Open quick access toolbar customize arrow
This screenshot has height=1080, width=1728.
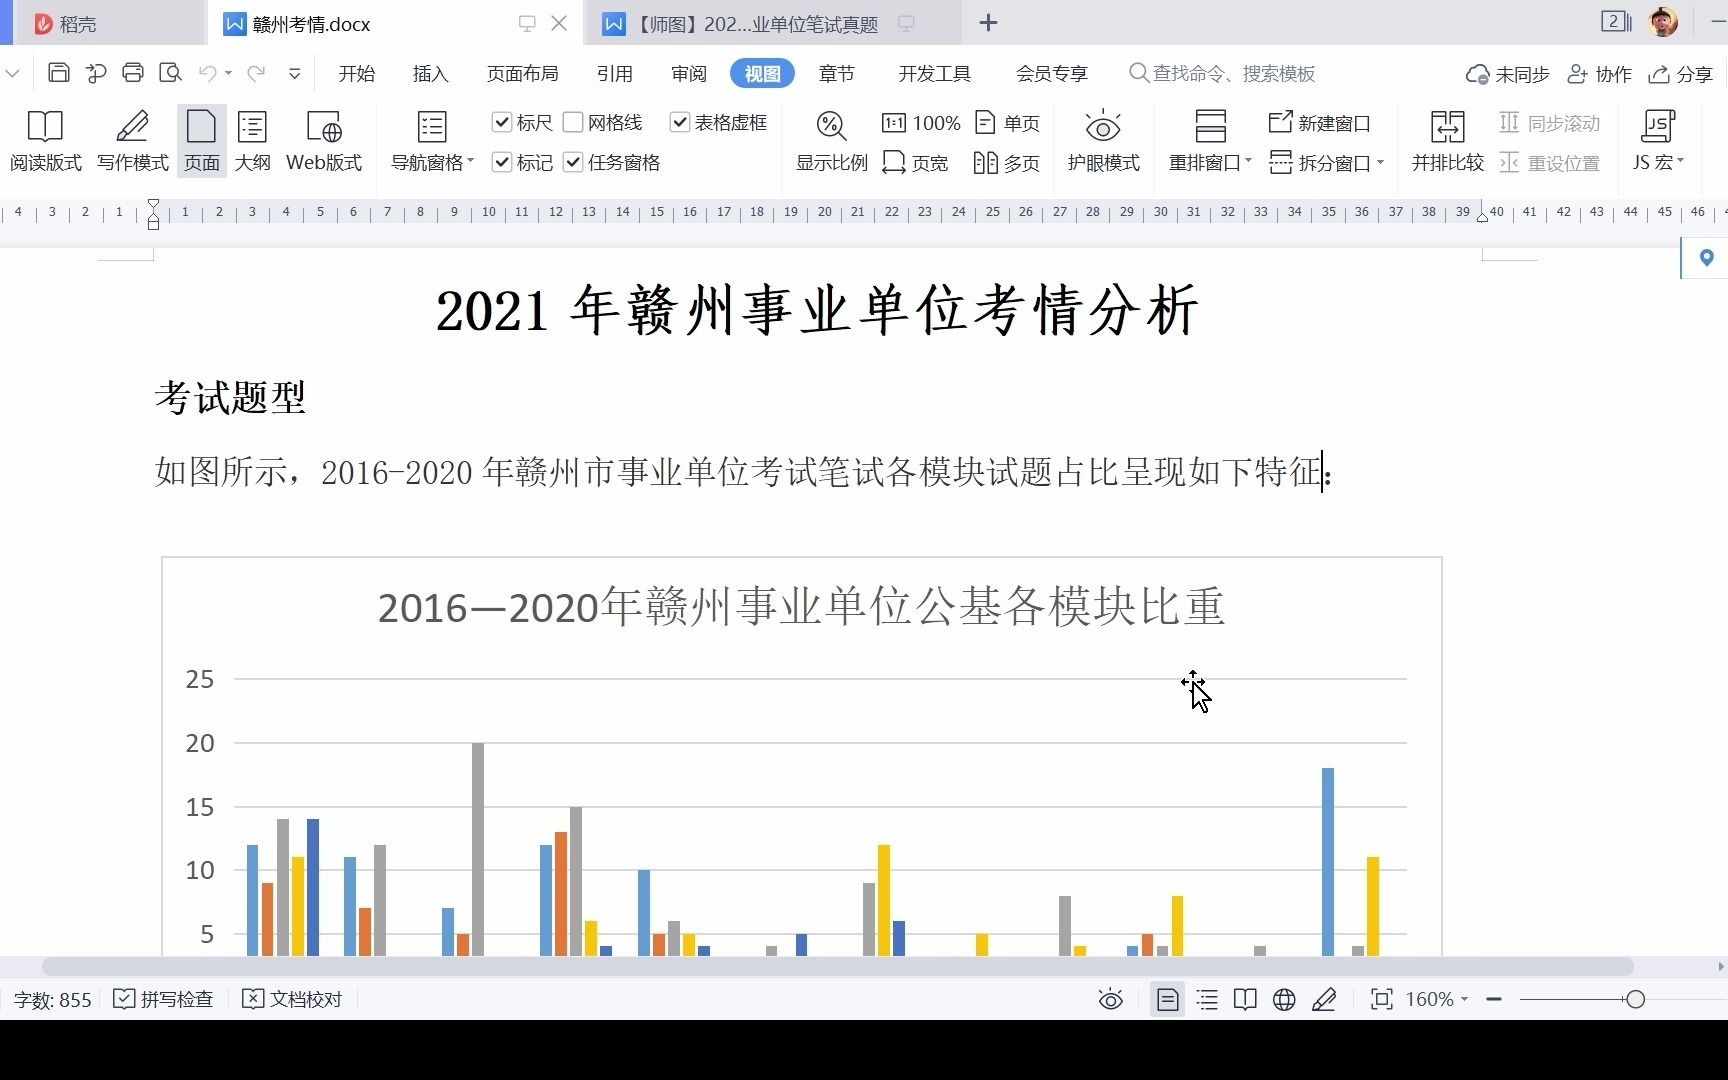(294, 73)
